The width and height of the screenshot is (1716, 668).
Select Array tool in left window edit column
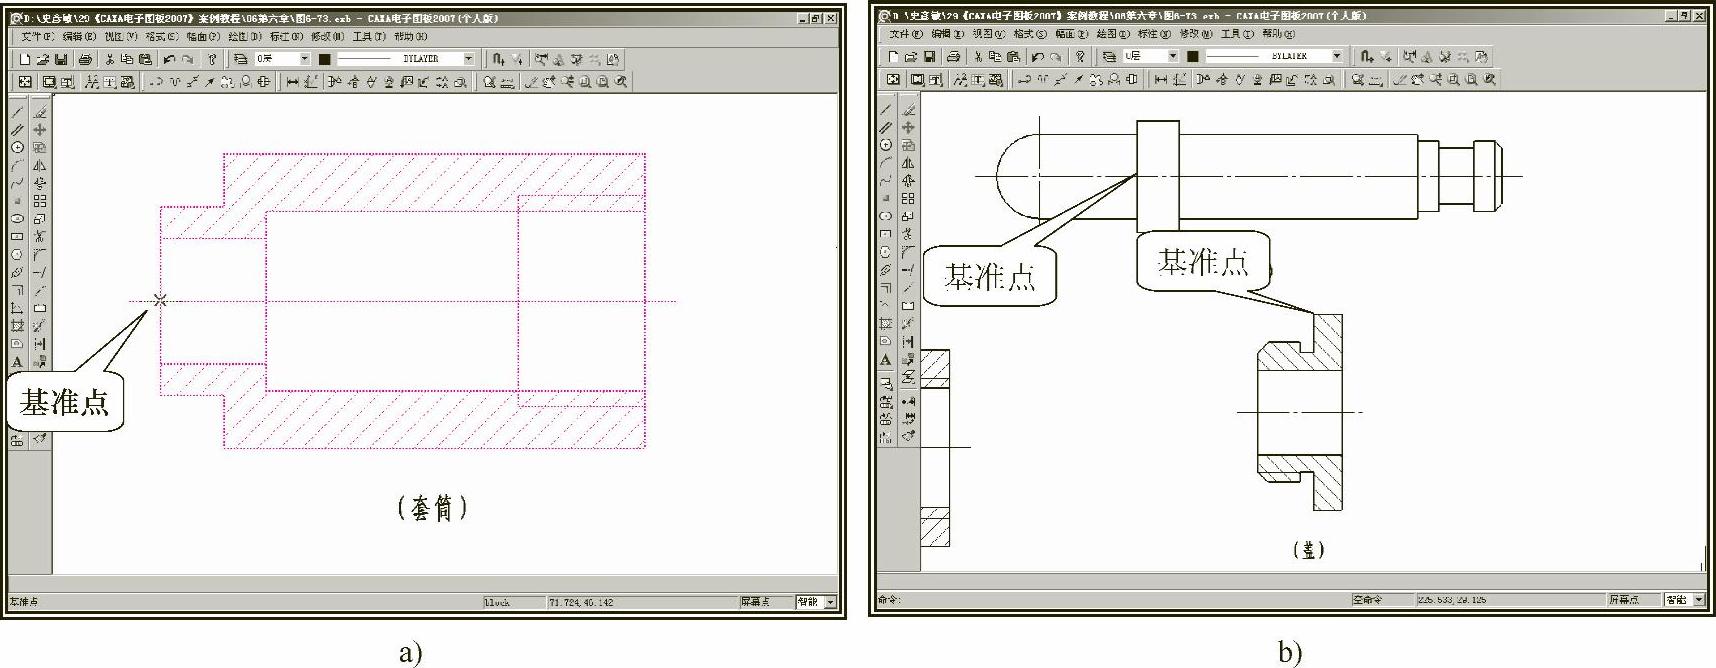pos(39,199)
